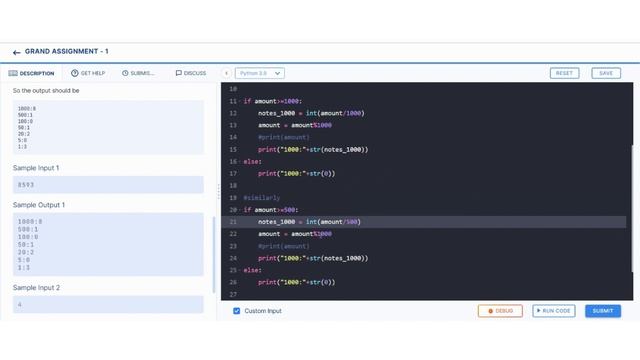Open the Submissions tab
The image size is (640, 360).
pyautogui.click(x=138, y=73)
